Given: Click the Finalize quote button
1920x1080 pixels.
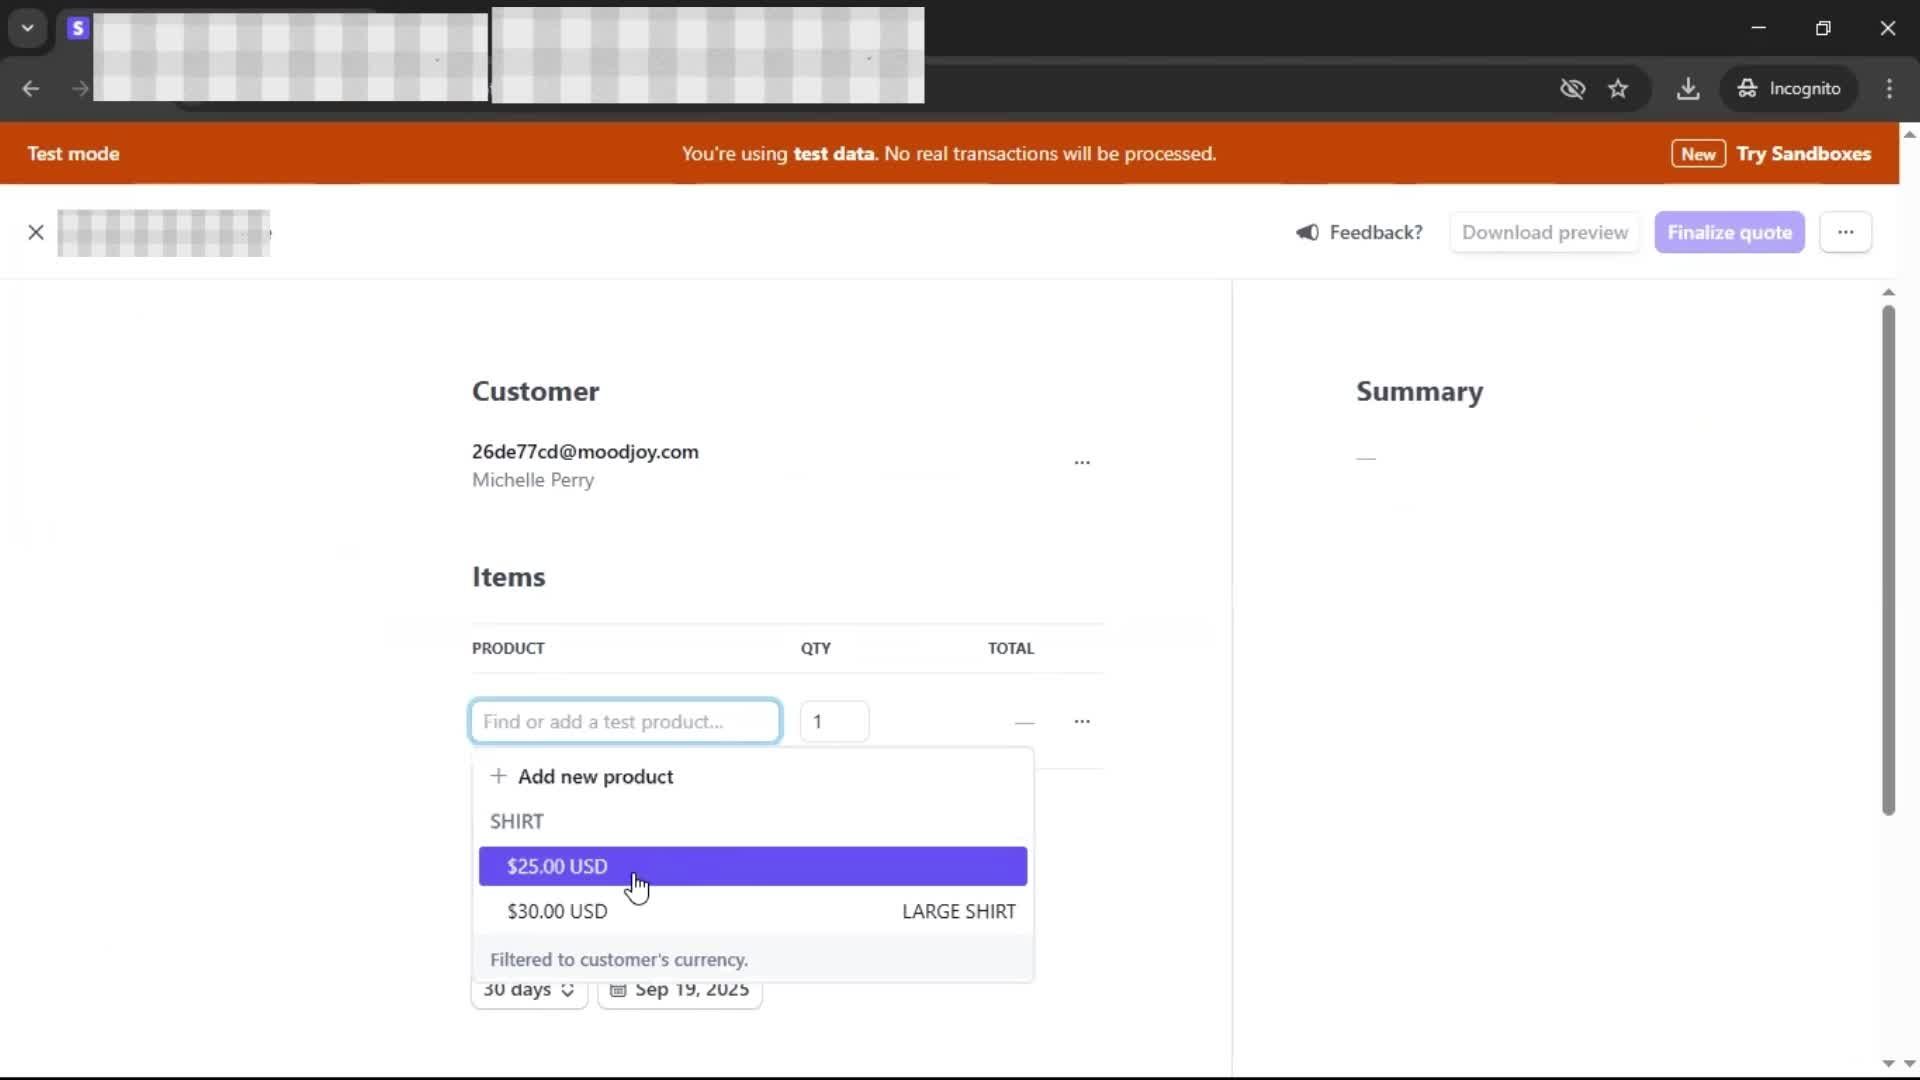Looking at the screenshot, I should [1729, 233].
